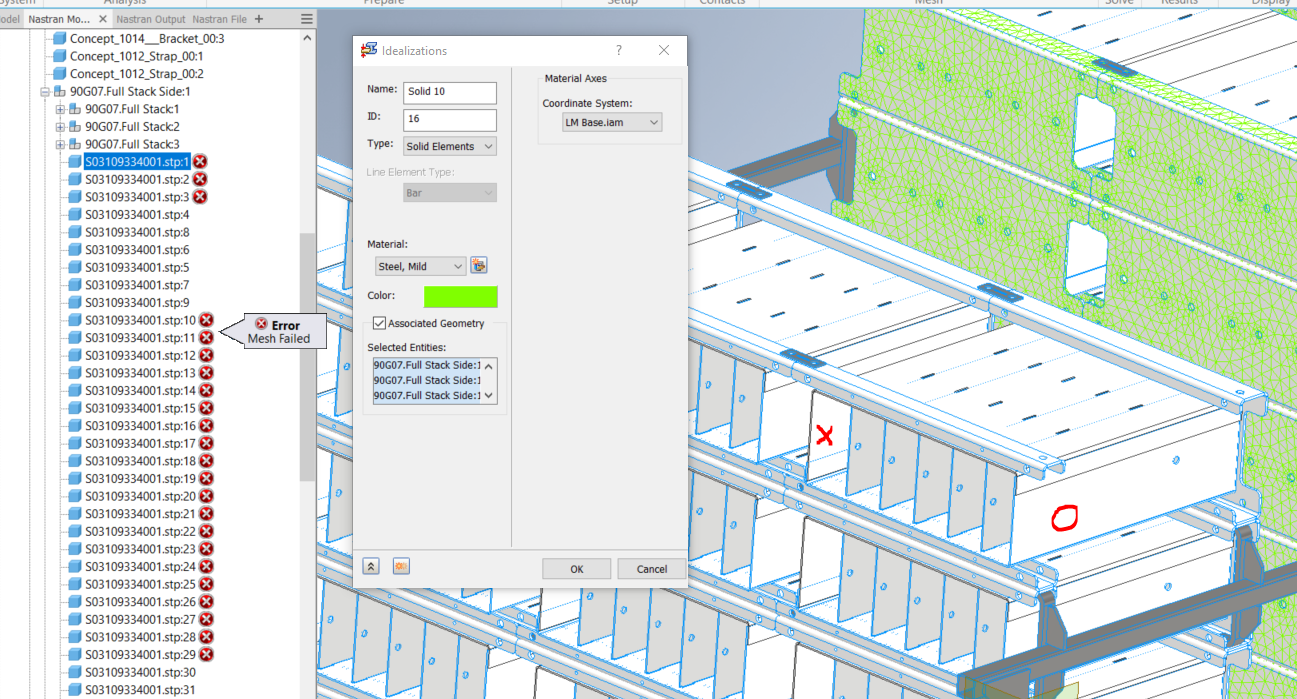1297x699 pixels.
Task: Click the help question mark in the Idealizations dialog
Action: (x=618, y=50)
